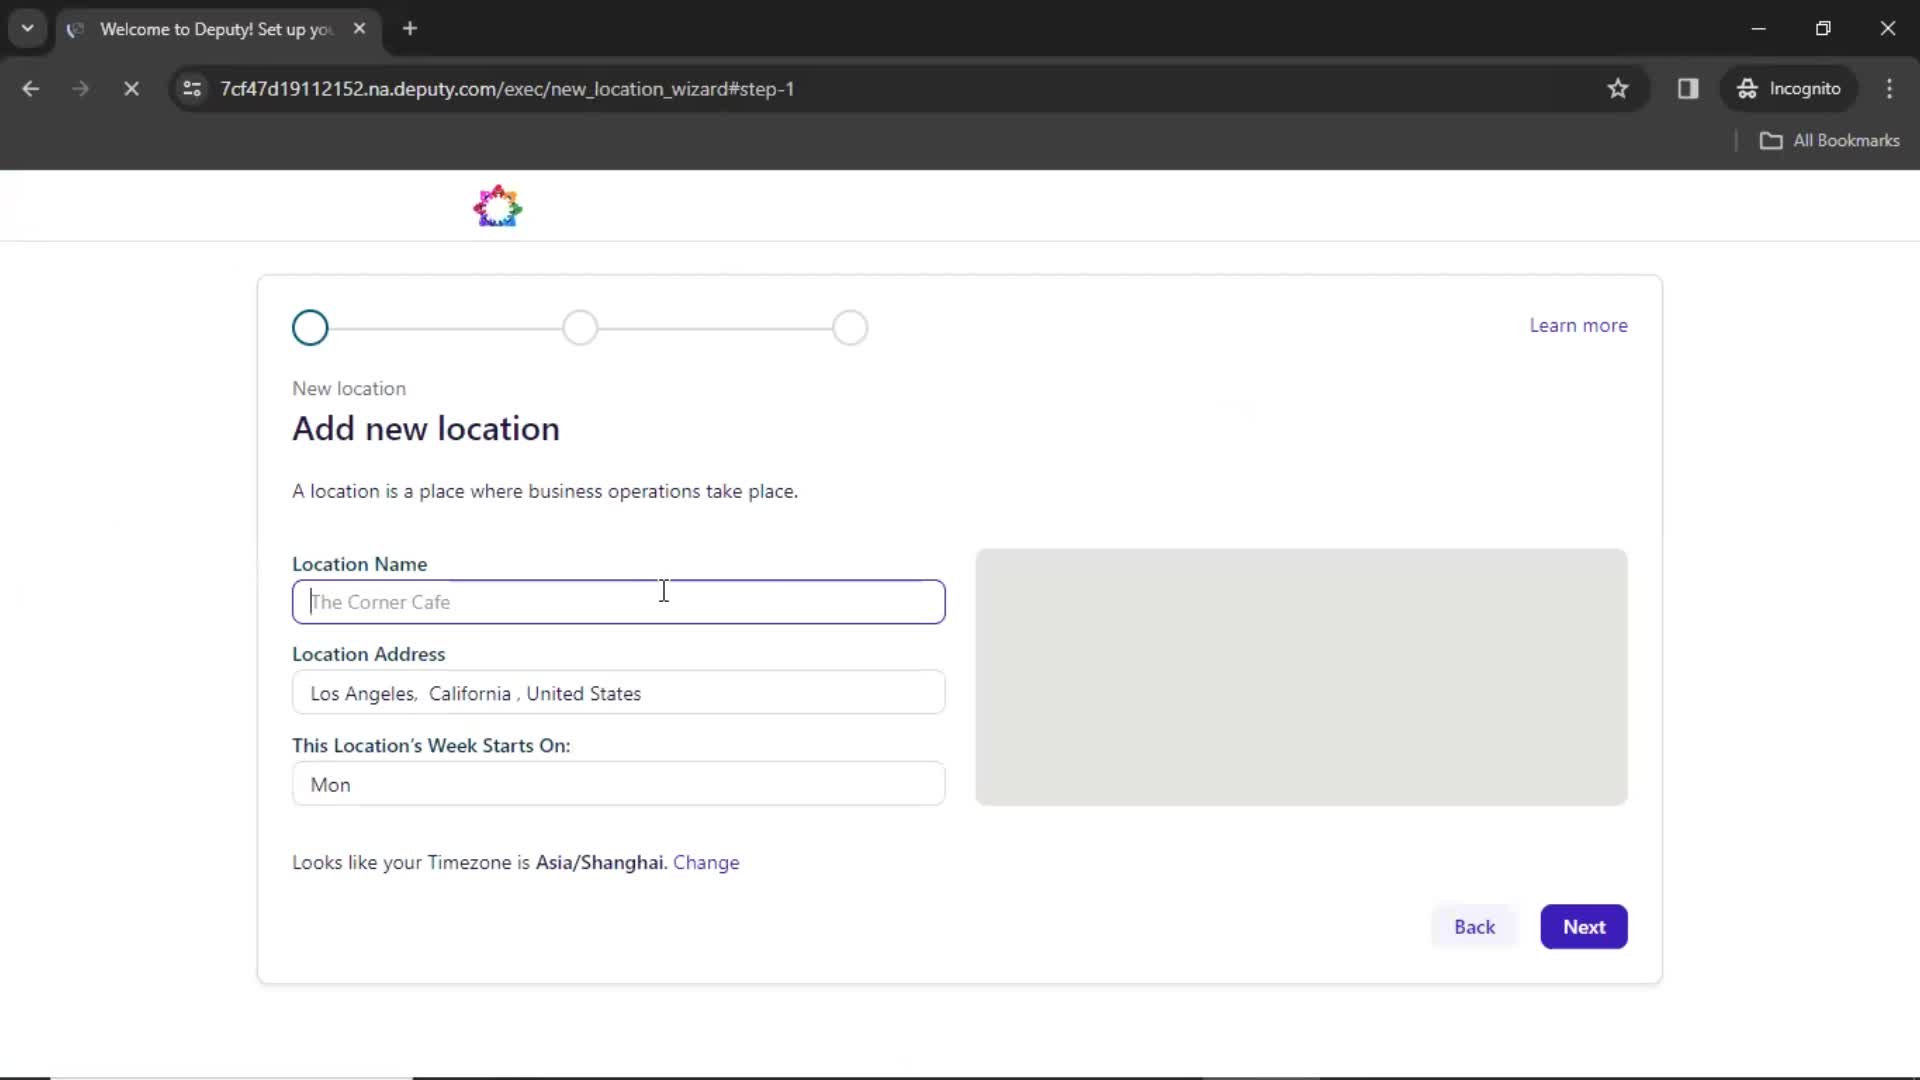
Task: Click the browser back navigation arrow
Action: click(x=32, y=88)
